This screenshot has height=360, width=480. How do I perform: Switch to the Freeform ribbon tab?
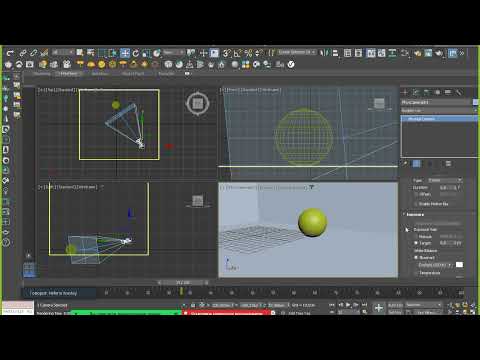click(x=68, y=74)
